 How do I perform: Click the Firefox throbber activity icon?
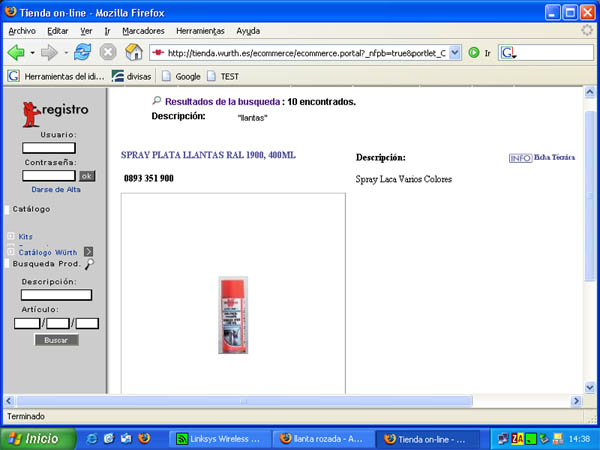(x=587, y=30)
